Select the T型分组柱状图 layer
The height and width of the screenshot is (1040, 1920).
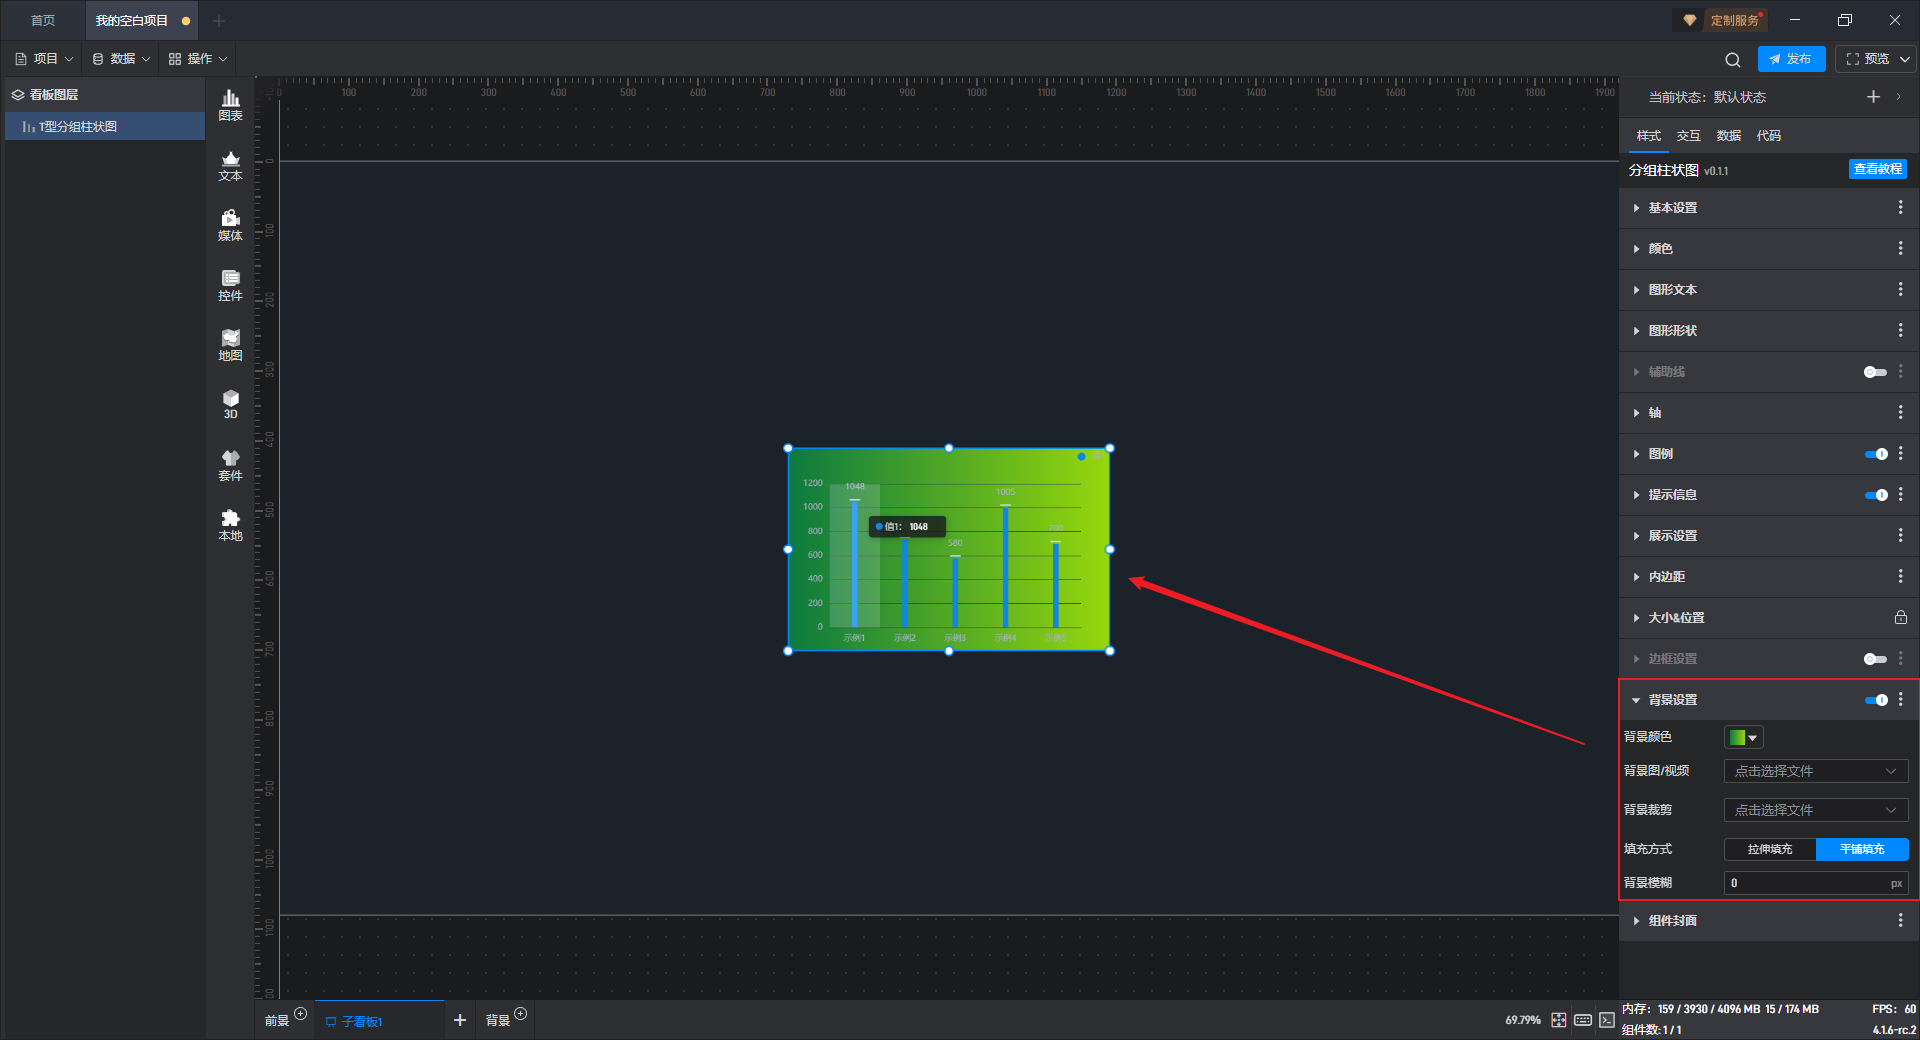[105, 126]
